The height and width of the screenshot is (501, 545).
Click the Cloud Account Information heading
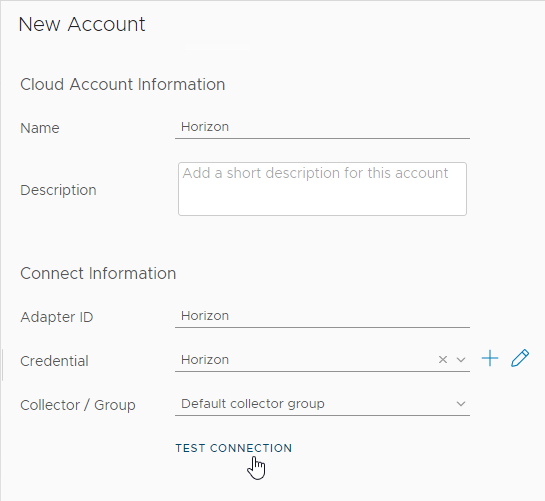click(122, 84)
